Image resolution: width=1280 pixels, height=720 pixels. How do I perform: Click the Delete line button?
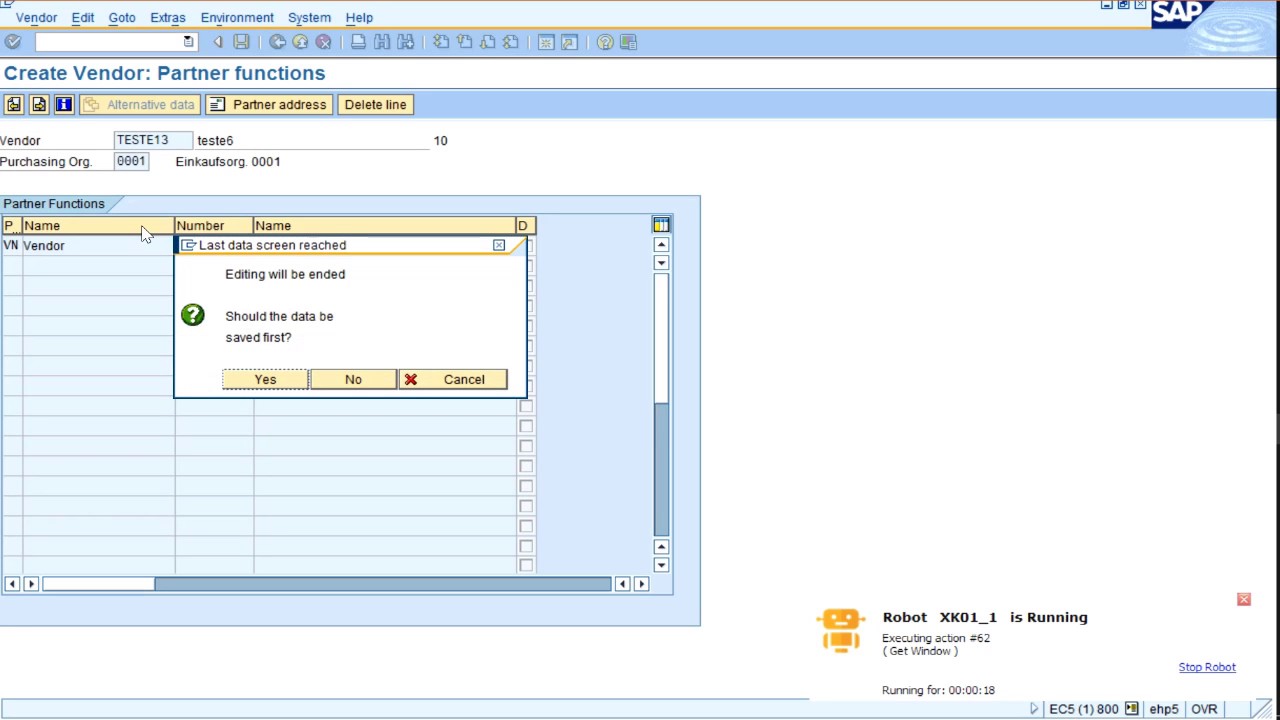(375, 104)
